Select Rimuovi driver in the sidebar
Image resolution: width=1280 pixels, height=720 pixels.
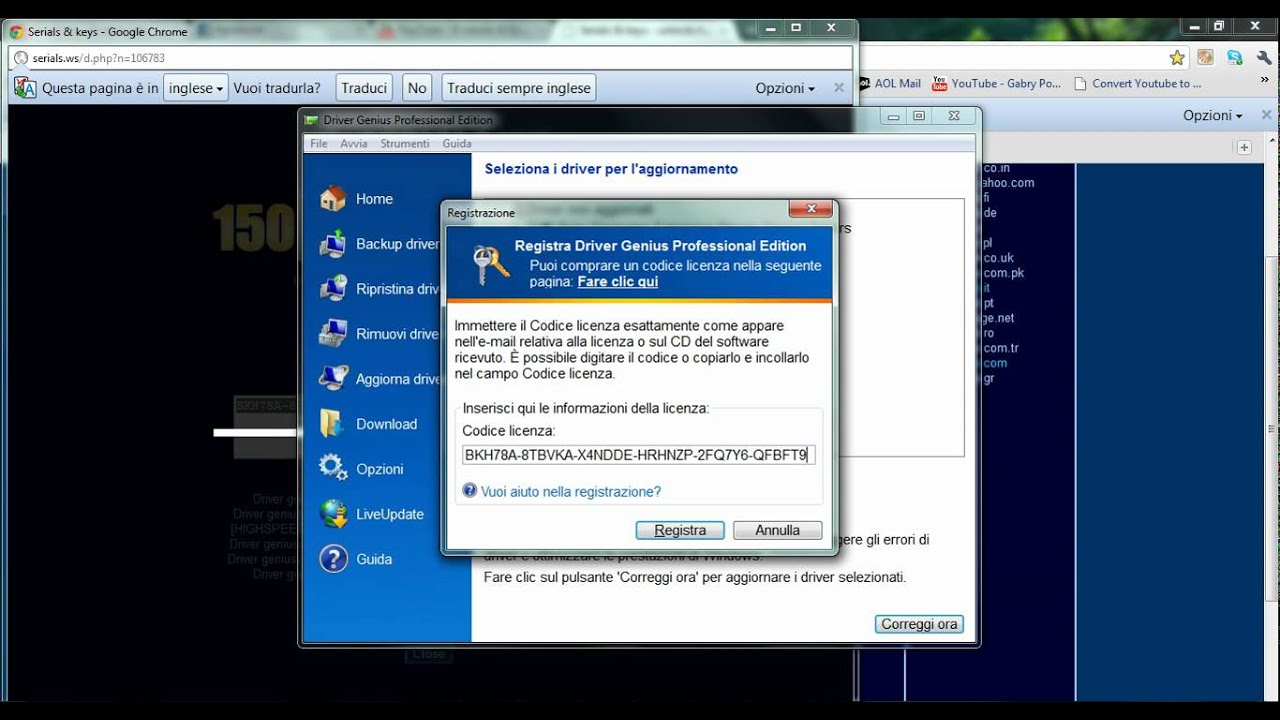(x=380, y=334)
